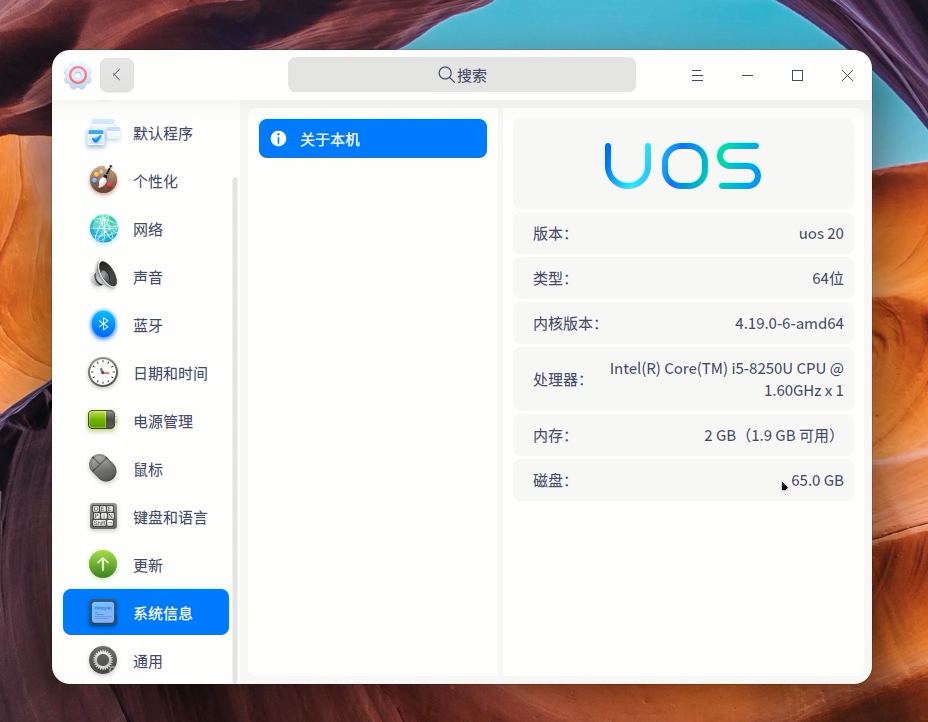Open the Sound (声音) speaker icon
This screenshot has width=928, height=722.
click(x=103, y=276)
